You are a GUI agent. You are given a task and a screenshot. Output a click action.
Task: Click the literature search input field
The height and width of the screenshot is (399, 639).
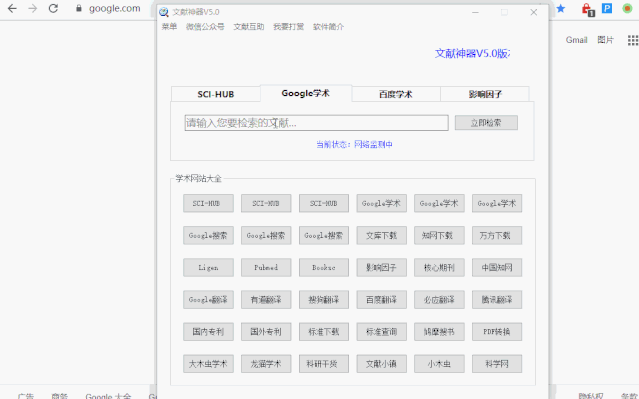point(316,123)
